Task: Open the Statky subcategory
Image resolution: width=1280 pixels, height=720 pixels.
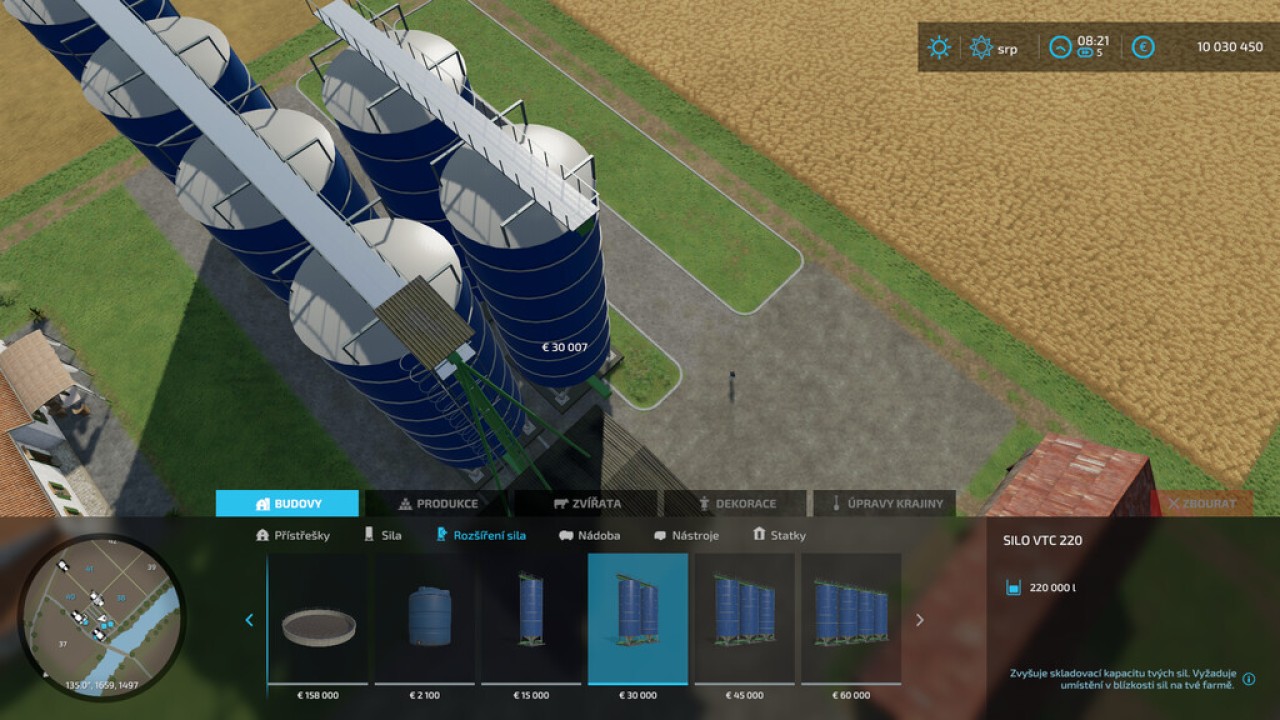Action: tap(779, 535)
